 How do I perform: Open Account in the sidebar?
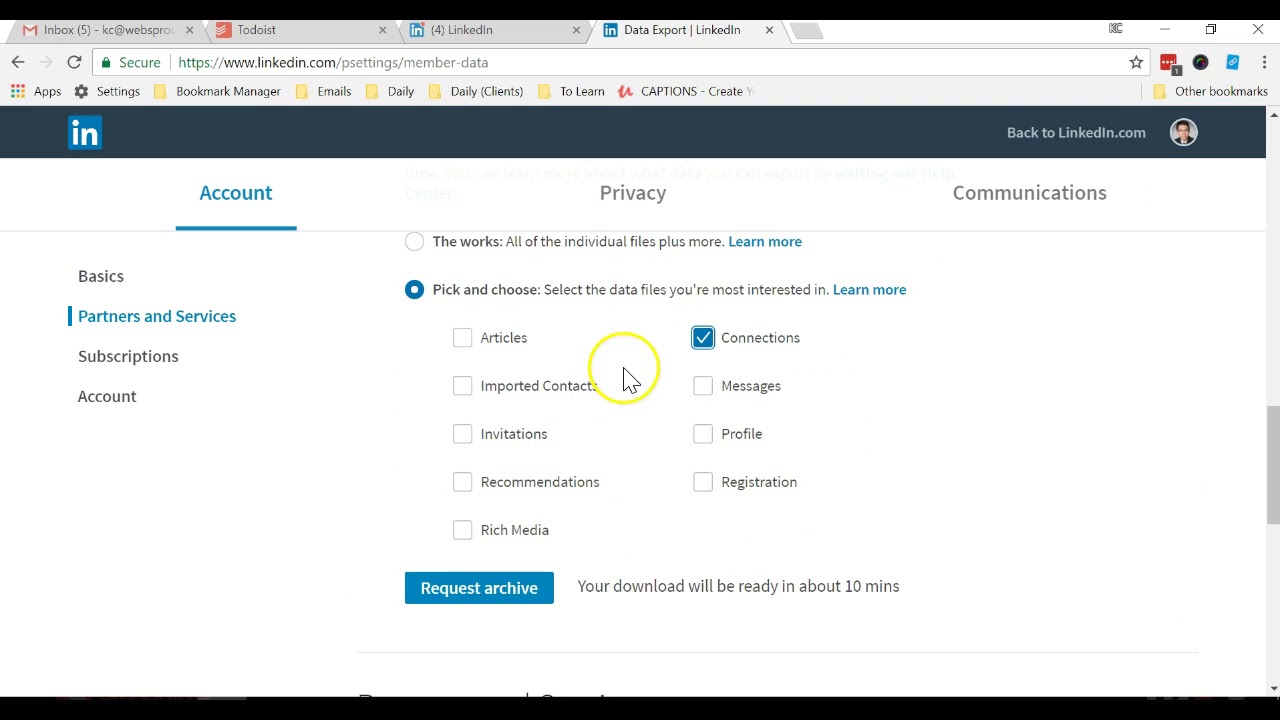(107, 396)
